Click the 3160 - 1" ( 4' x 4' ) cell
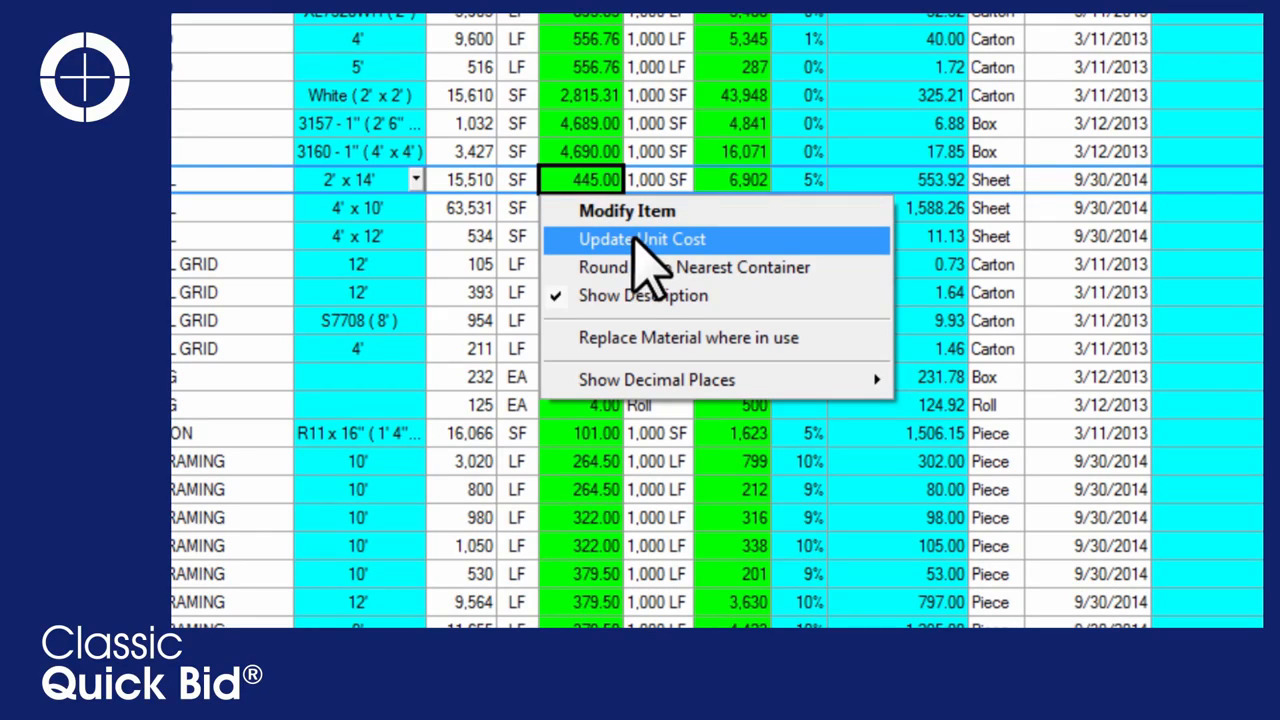The height and width of the screenshot is (720, 1280). point(359,152)
